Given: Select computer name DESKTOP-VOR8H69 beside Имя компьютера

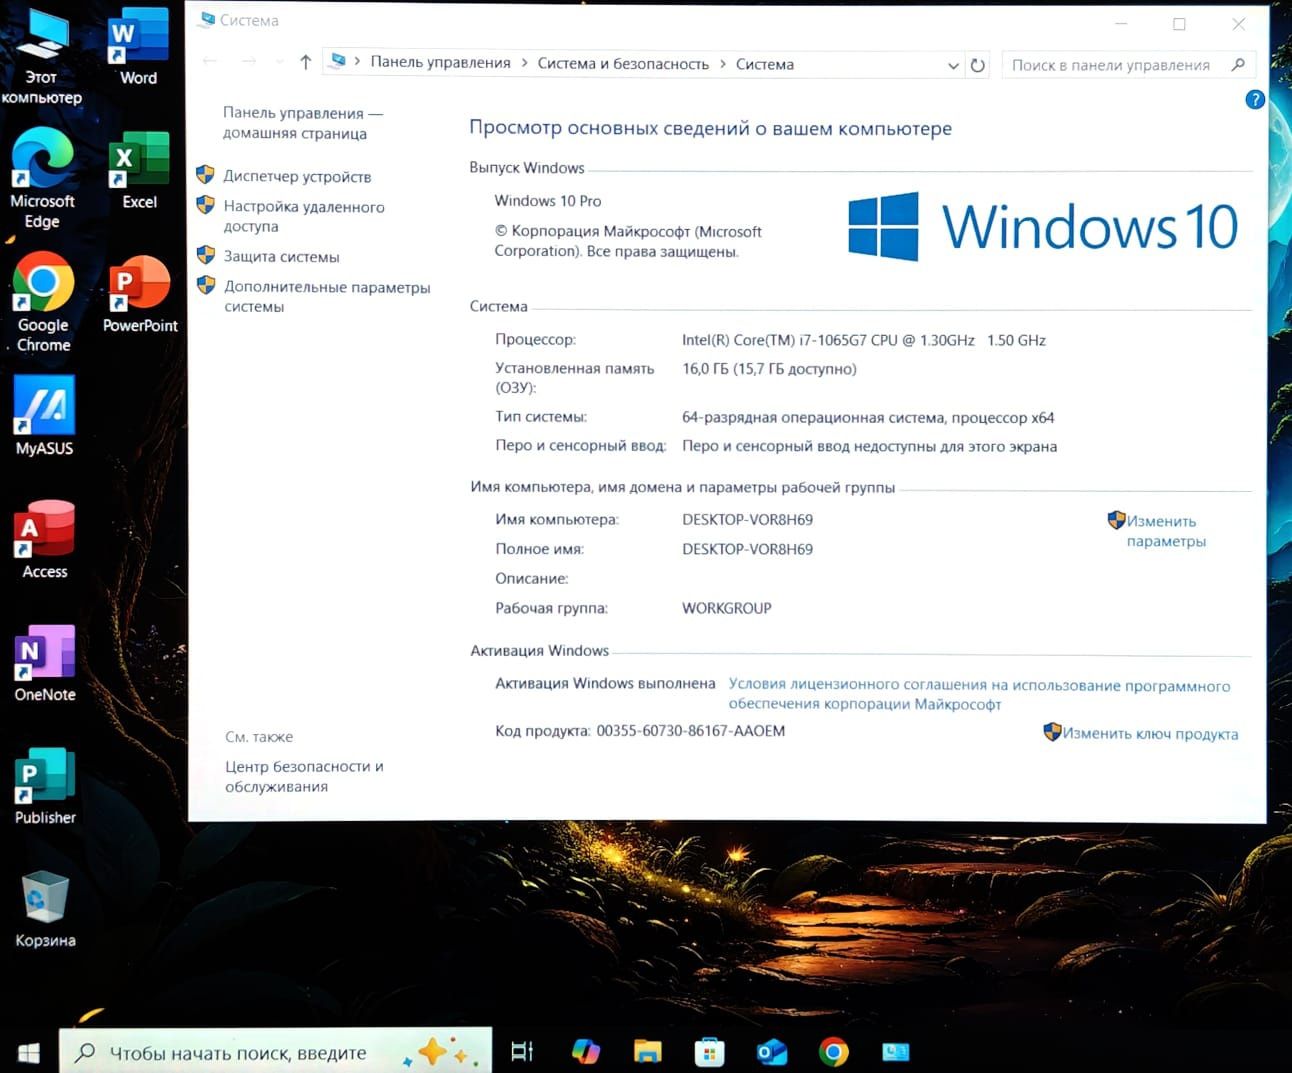Looking at the screenshot, I should (x=747, y=520).
